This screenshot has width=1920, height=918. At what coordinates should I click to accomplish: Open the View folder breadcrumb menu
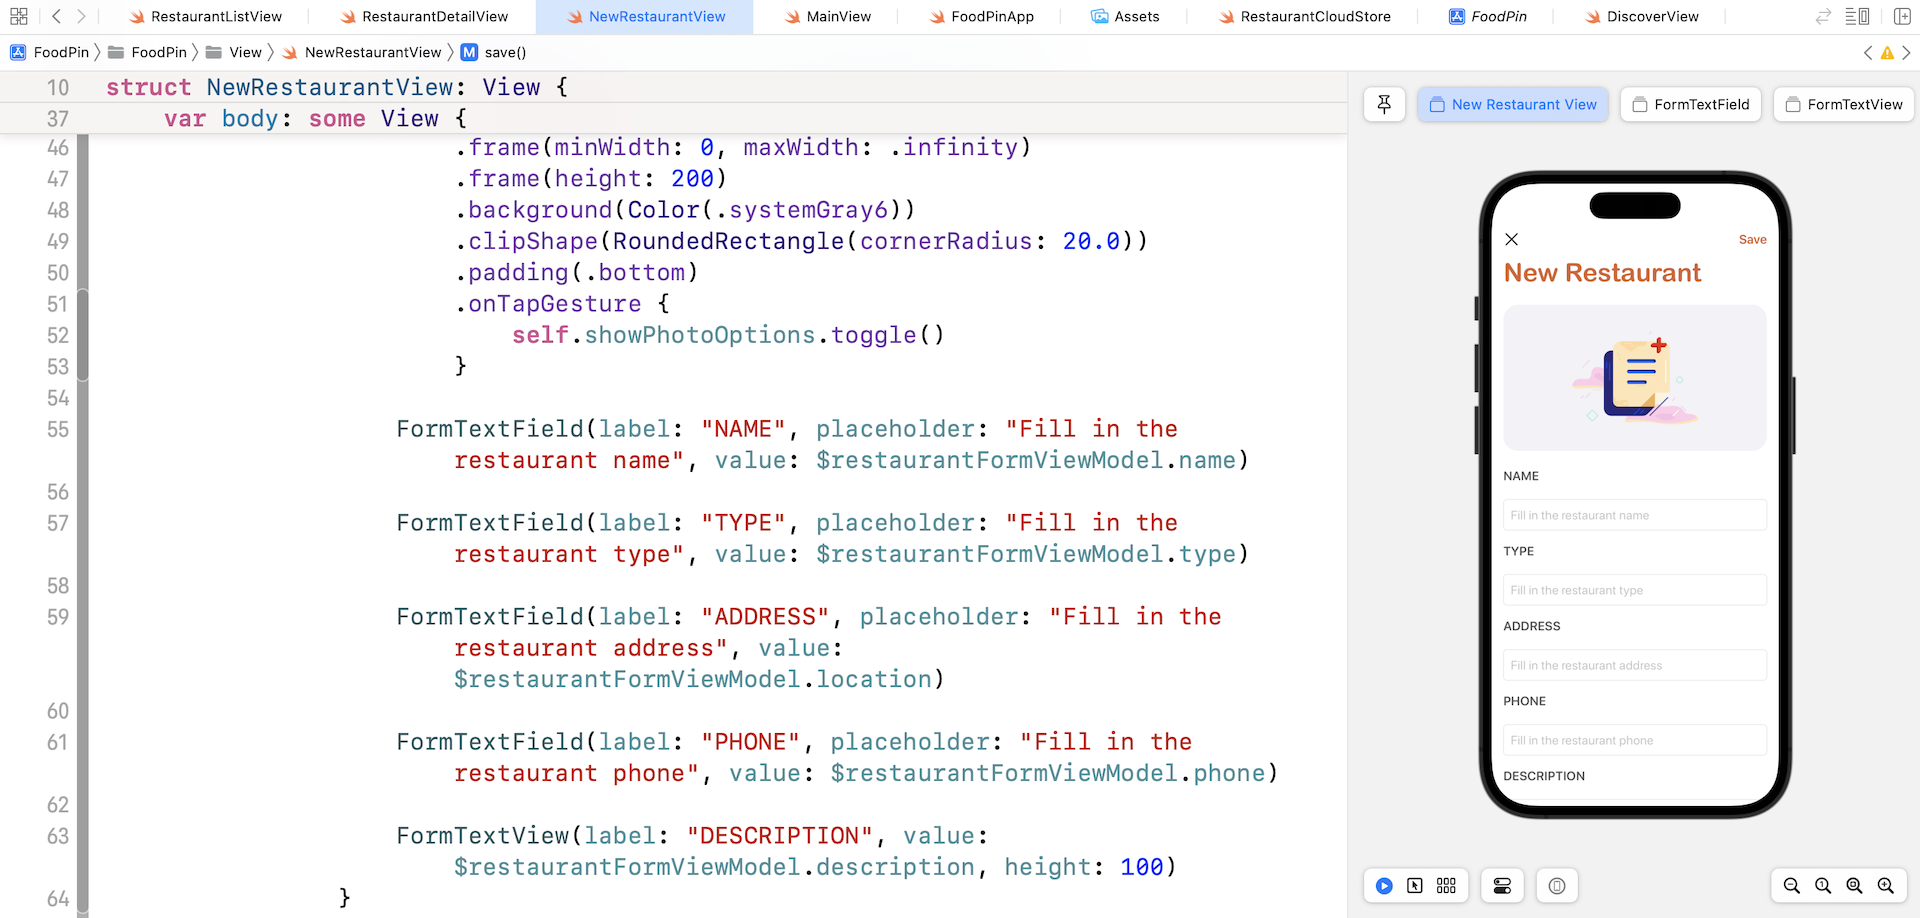click(x=244, y=52)
